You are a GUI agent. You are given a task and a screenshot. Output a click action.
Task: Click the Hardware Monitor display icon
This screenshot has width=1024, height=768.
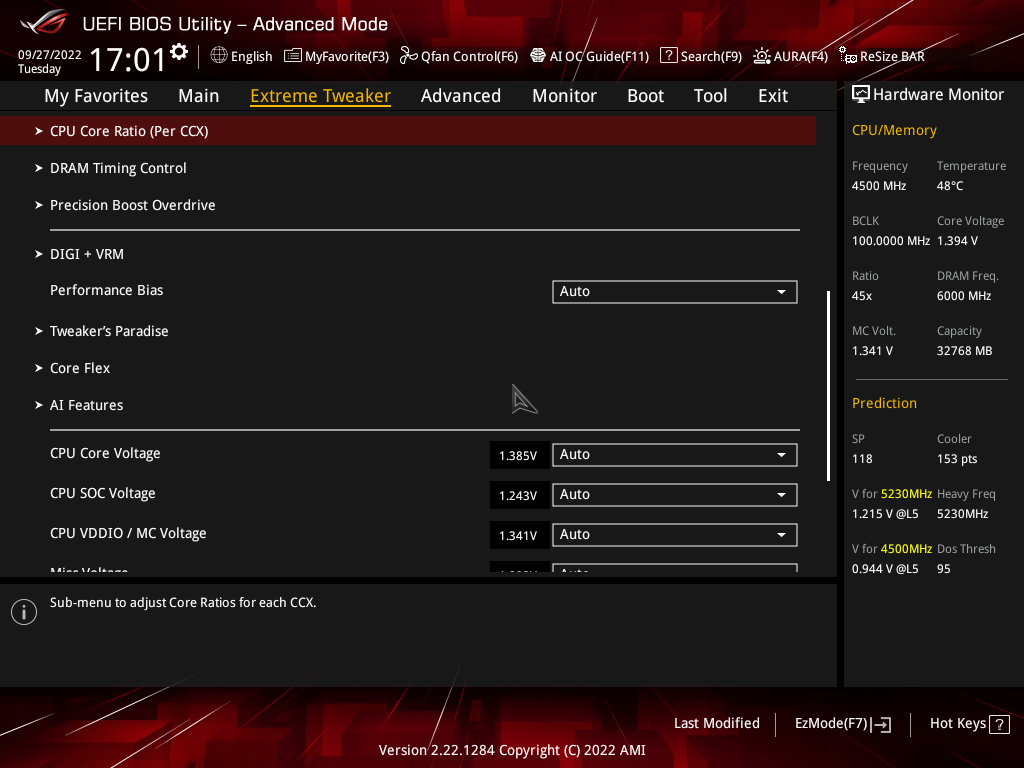point(861,95)
